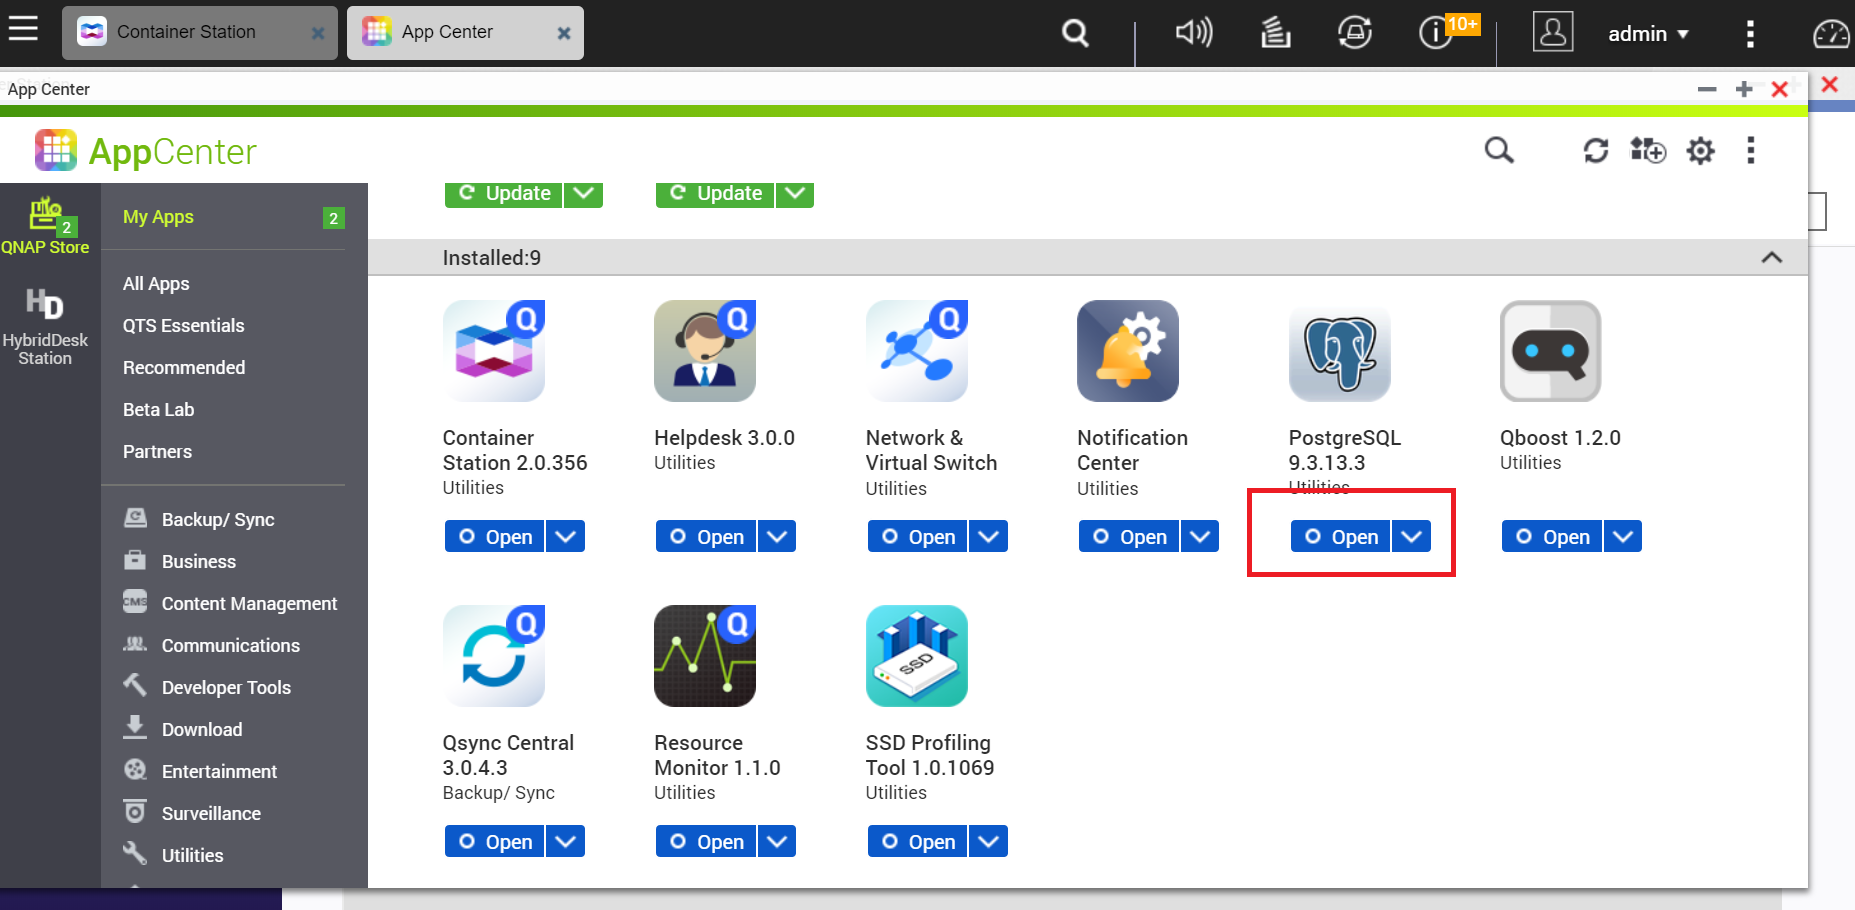Select QTS Essentials category
Screen dimensions: 1855x910
pyautogui.click(x=184, y=326)
